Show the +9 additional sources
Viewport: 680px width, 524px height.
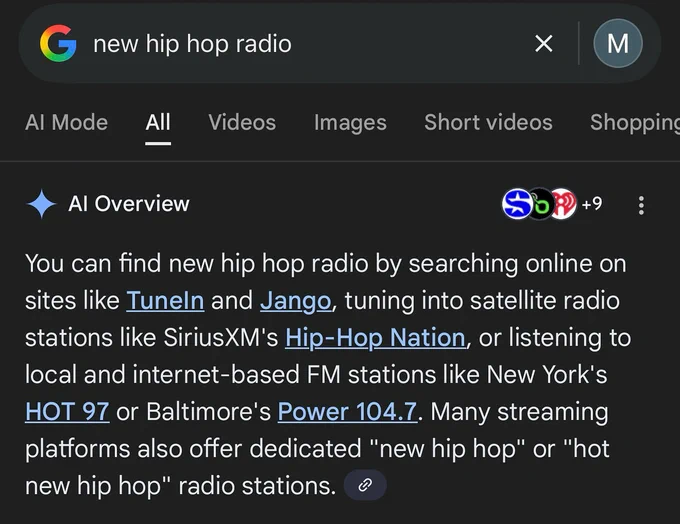[x=592, y=203]
